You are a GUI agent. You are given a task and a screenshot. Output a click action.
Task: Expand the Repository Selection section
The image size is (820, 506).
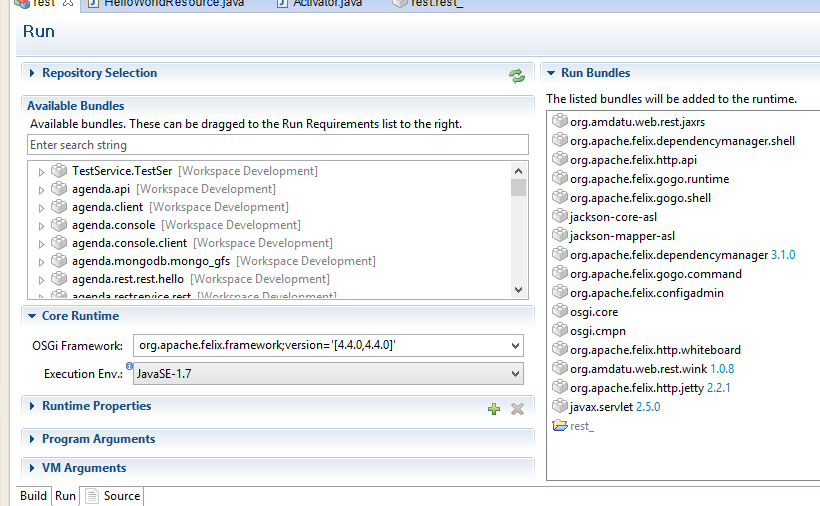[x=32, y=73]
